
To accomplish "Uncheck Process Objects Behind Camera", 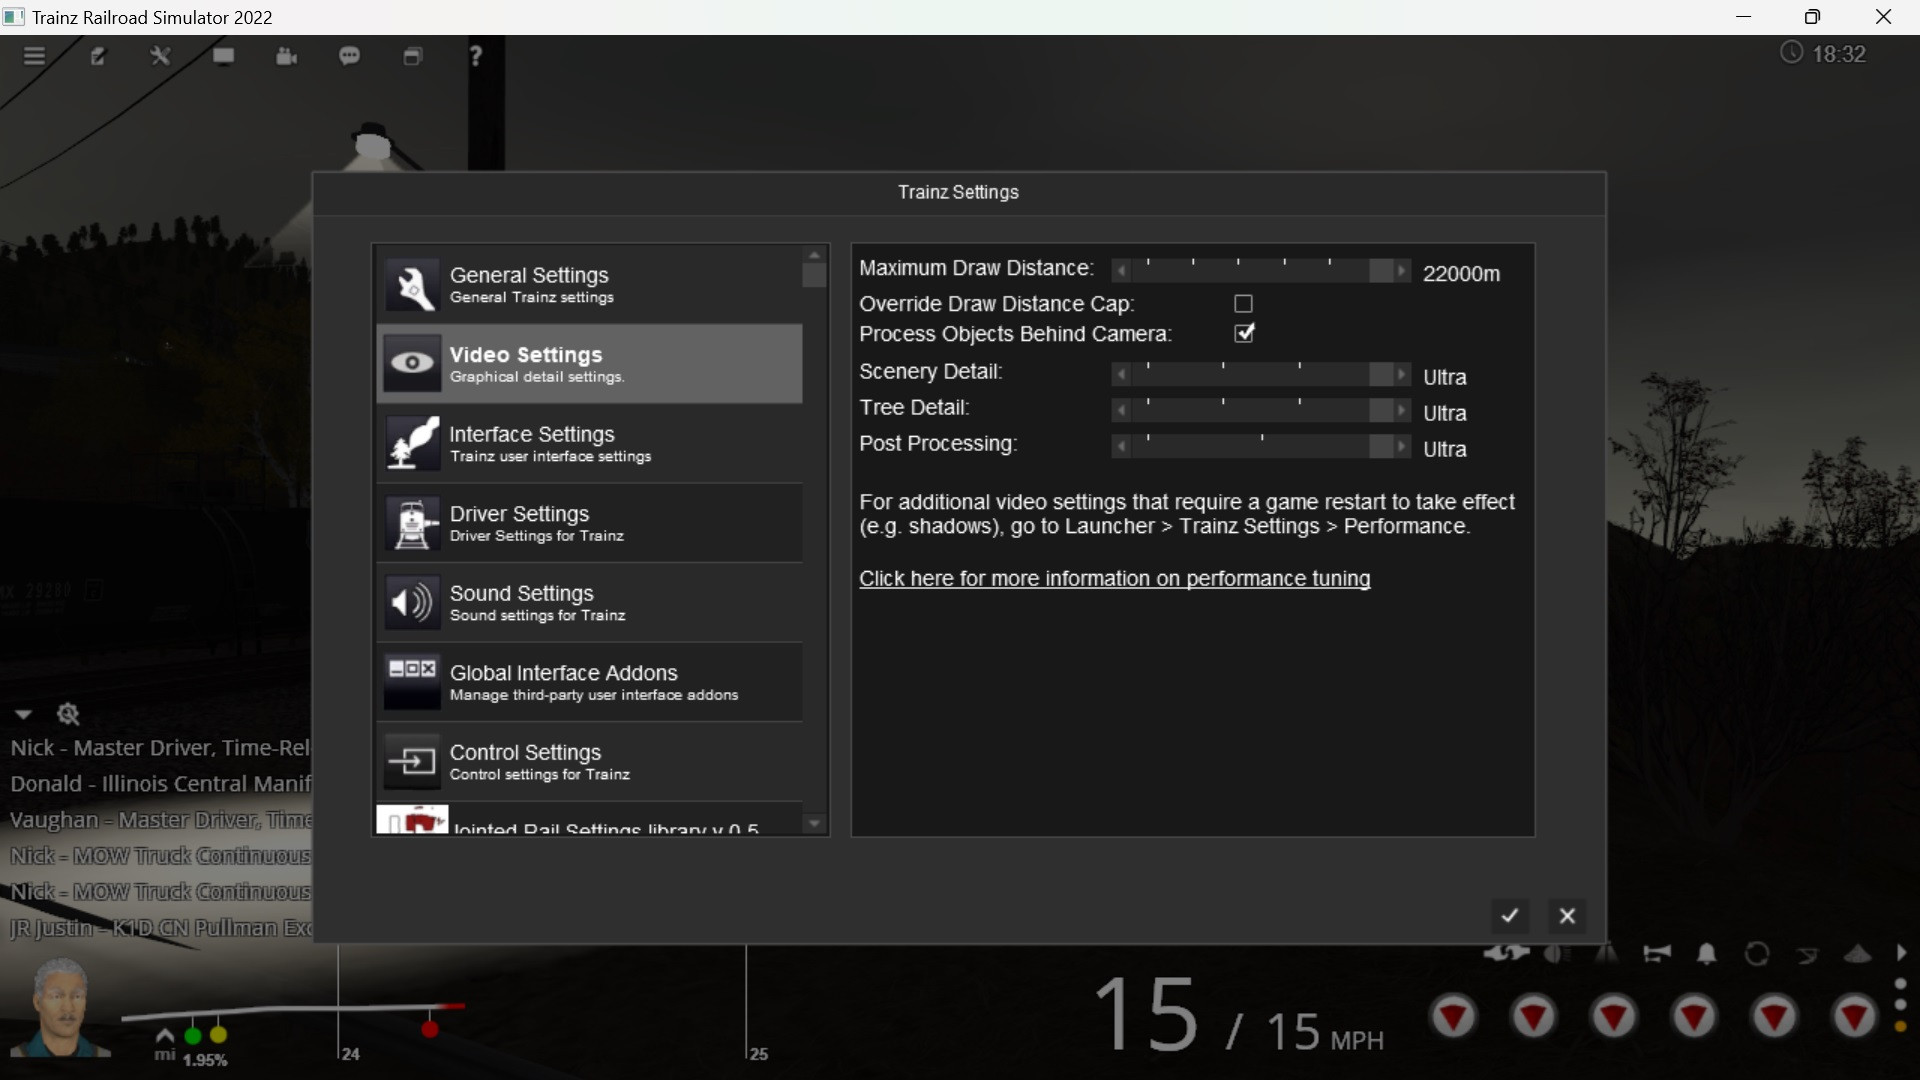I will (1244, 333).
